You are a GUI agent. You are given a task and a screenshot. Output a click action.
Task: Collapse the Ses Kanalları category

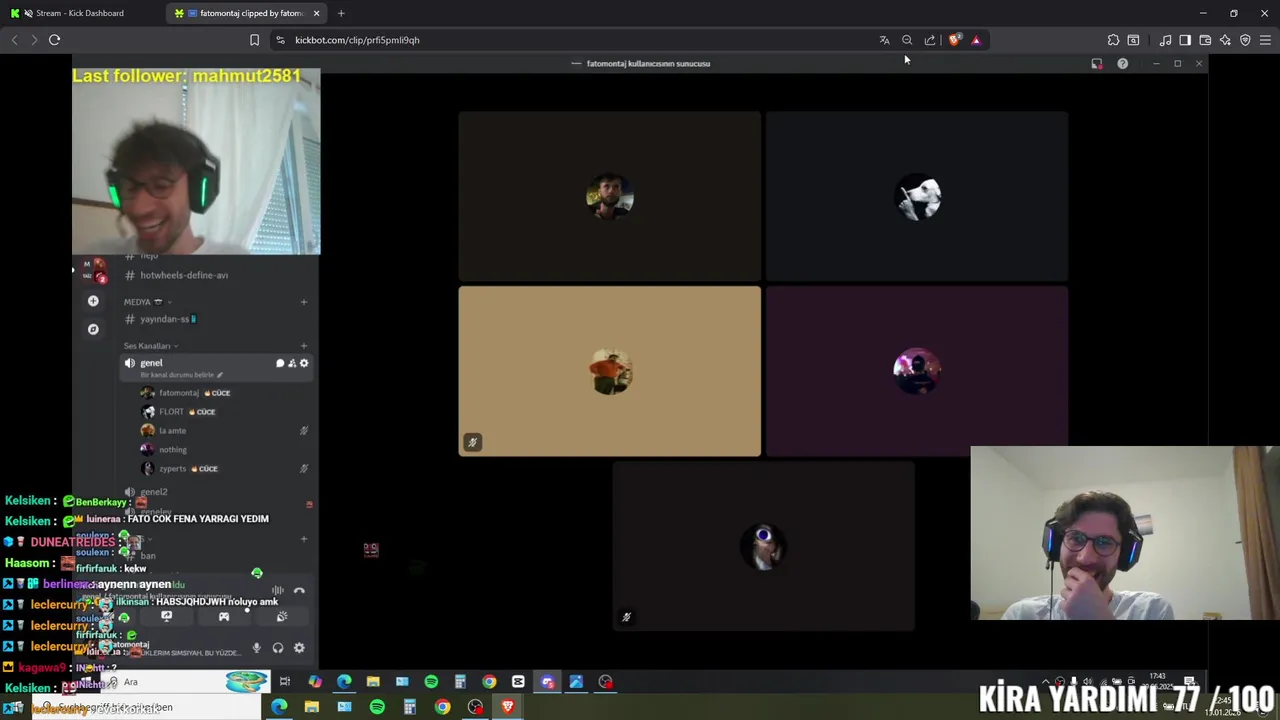point(151,346)
